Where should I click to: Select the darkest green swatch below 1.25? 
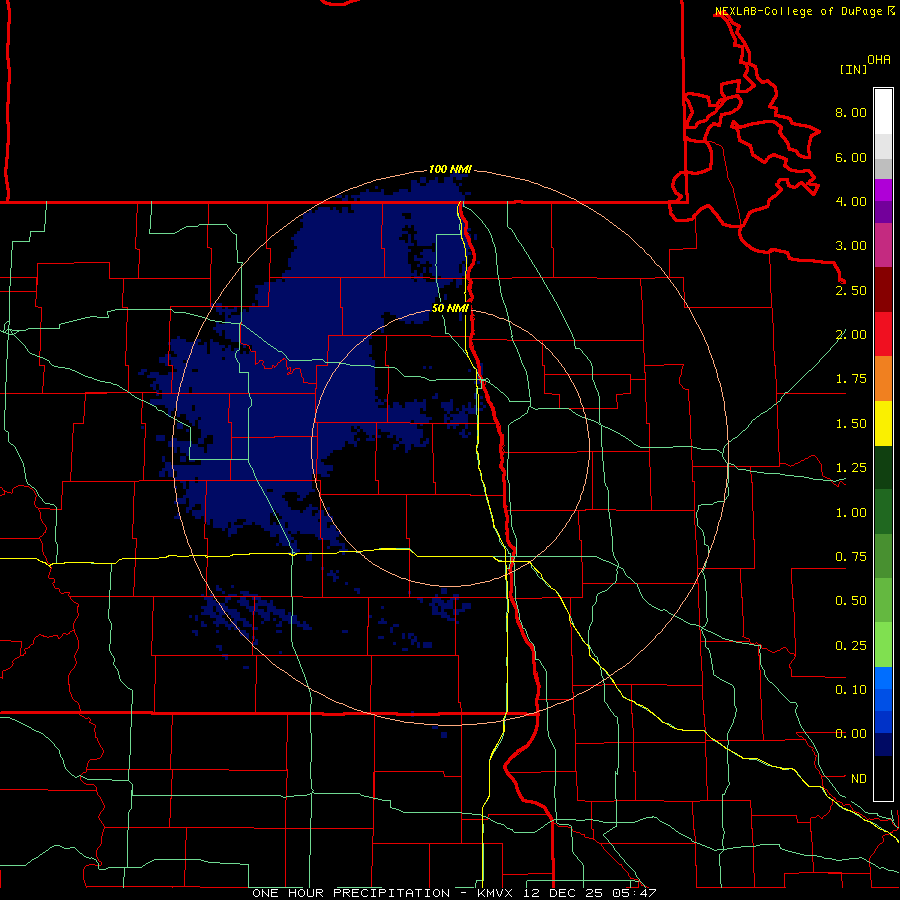pos(883,468)
